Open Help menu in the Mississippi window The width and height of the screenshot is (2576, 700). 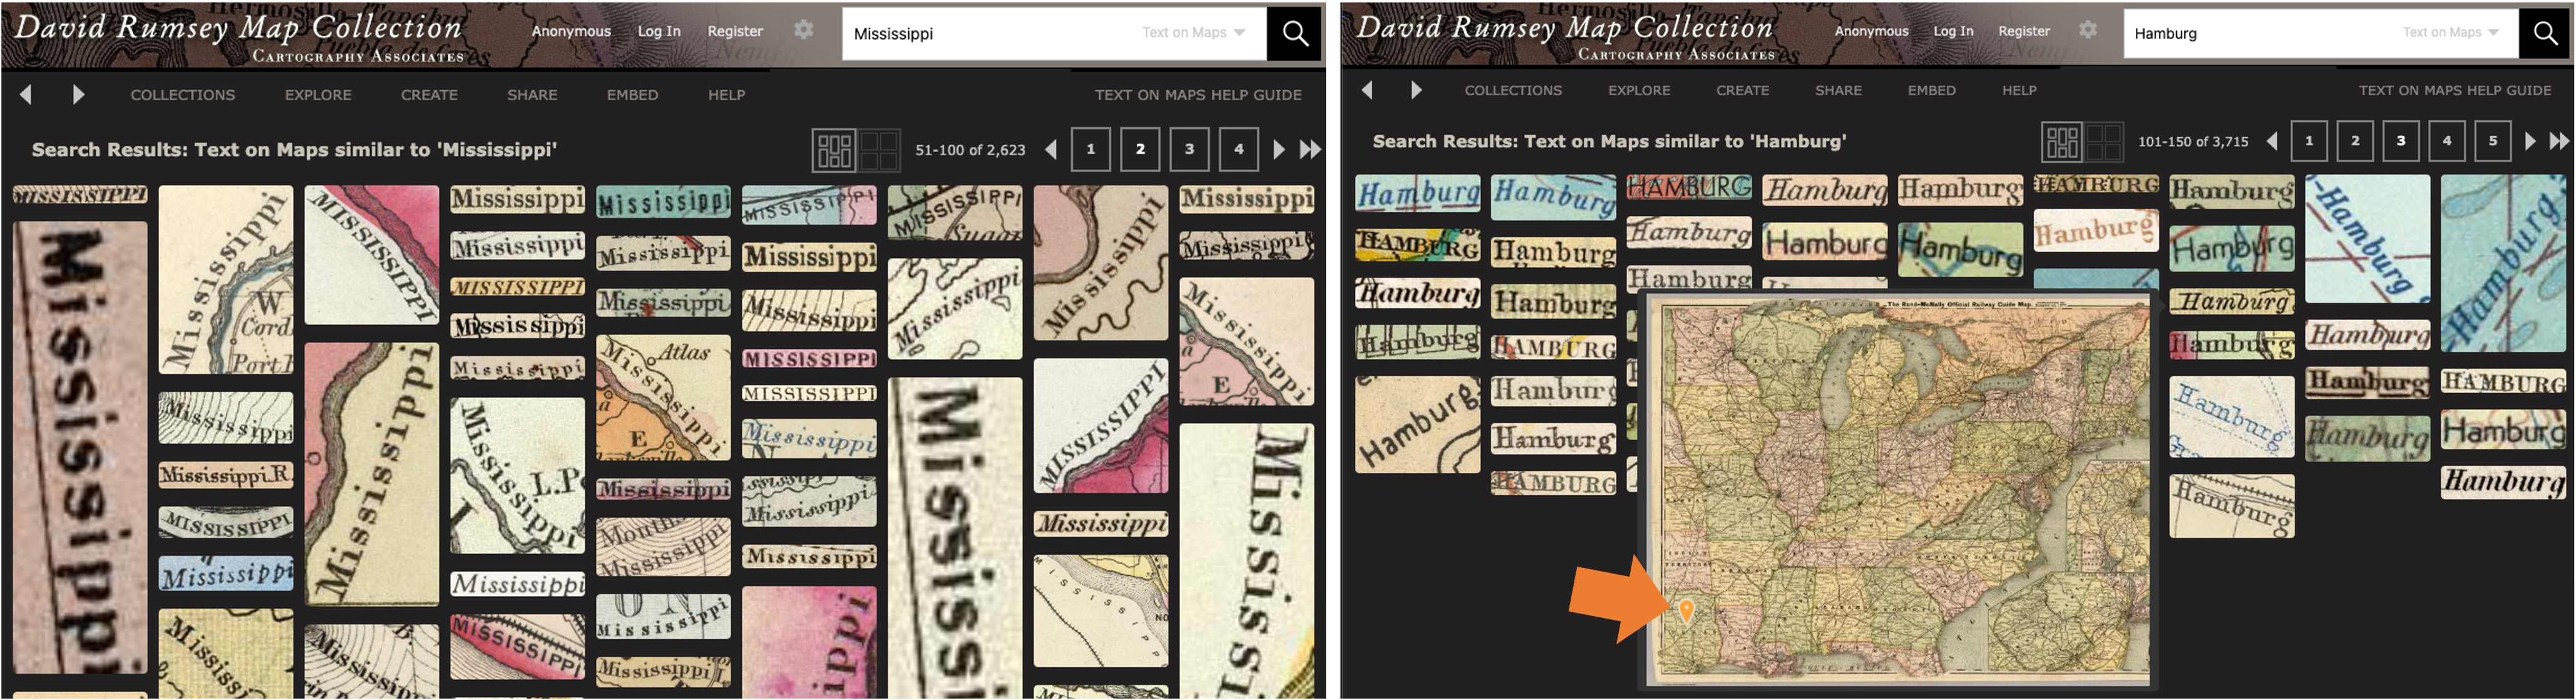[x=727, y=95]
